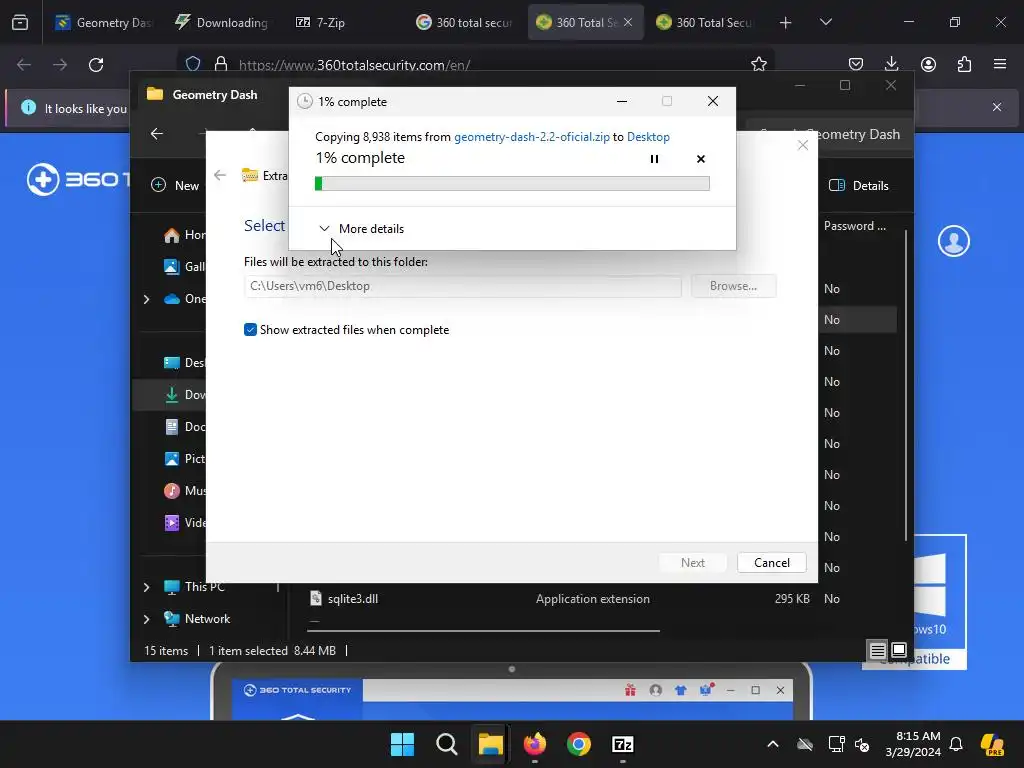Switch to Downloading browser tab
Screen dimensions: 1024x768
point(222,22)
